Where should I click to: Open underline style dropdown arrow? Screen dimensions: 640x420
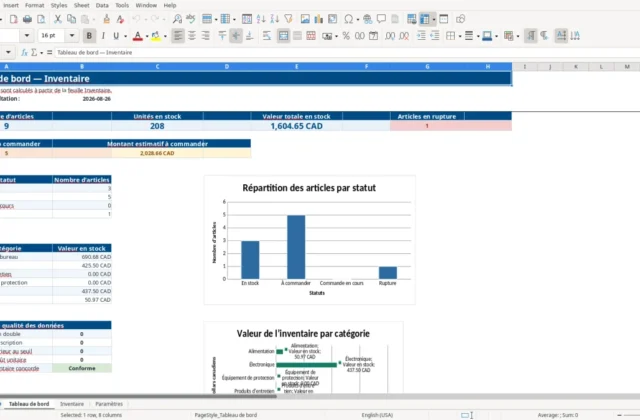pyautogui.click(x=125, y=36)
